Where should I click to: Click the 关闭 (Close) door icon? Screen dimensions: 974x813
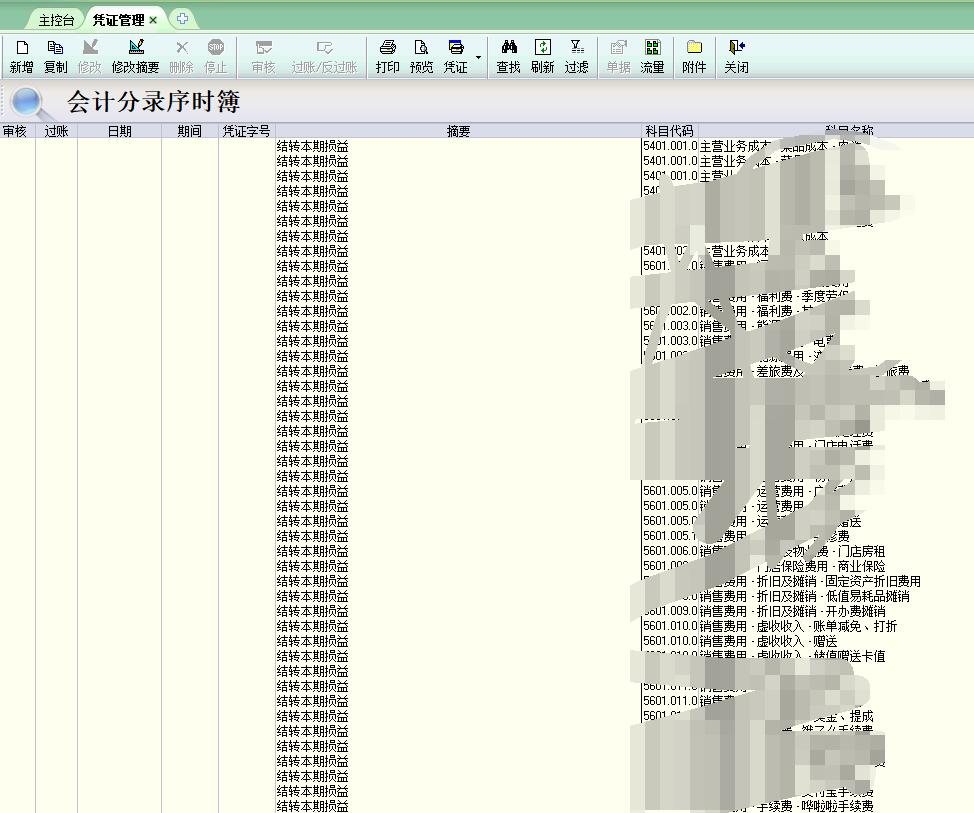coord(736,57)
